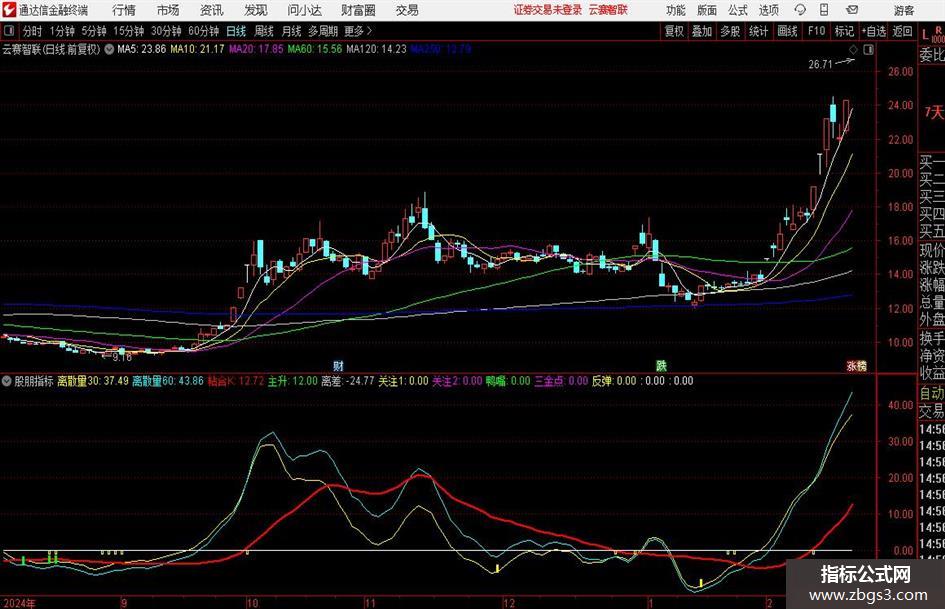Switch to 15分钟 period tab
Screen dimensions: 945x609
pyautogui.click(x=128, y=31)
